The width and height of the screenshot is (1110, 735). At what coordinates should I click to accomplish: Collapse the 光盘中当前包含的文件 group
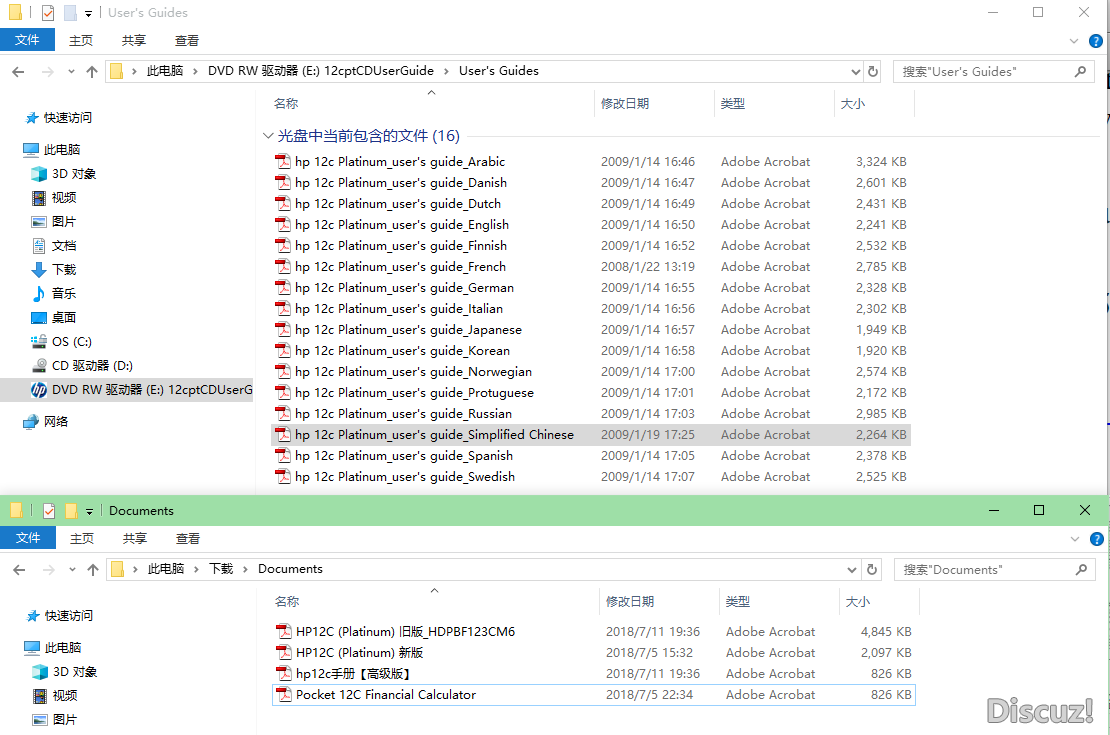point(268,135)
